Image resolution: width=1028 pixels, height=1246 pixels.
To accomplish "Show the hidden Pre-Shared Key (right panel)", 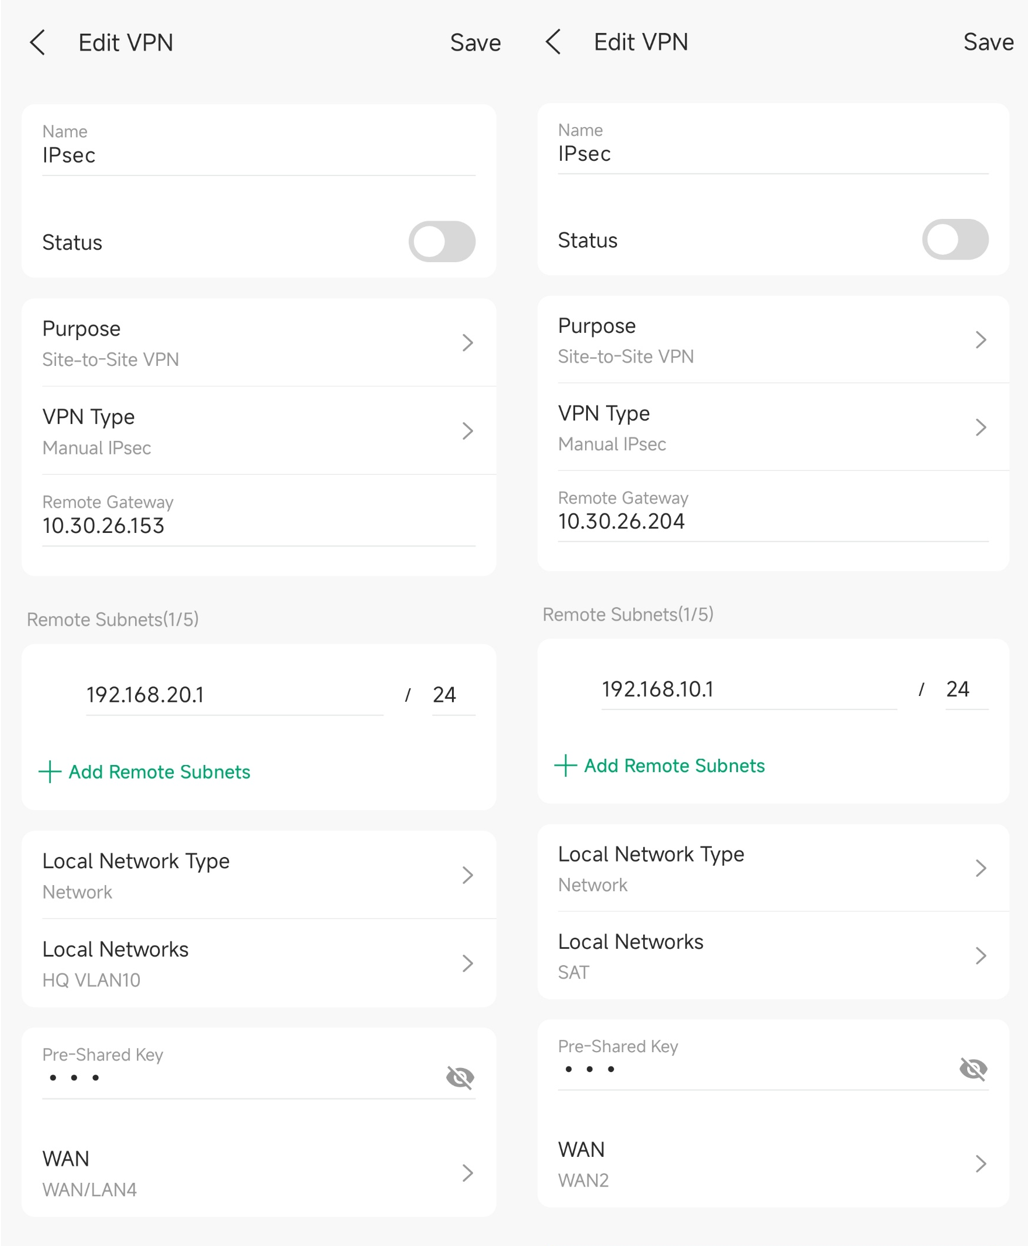I will click(x=973, y=1068).
